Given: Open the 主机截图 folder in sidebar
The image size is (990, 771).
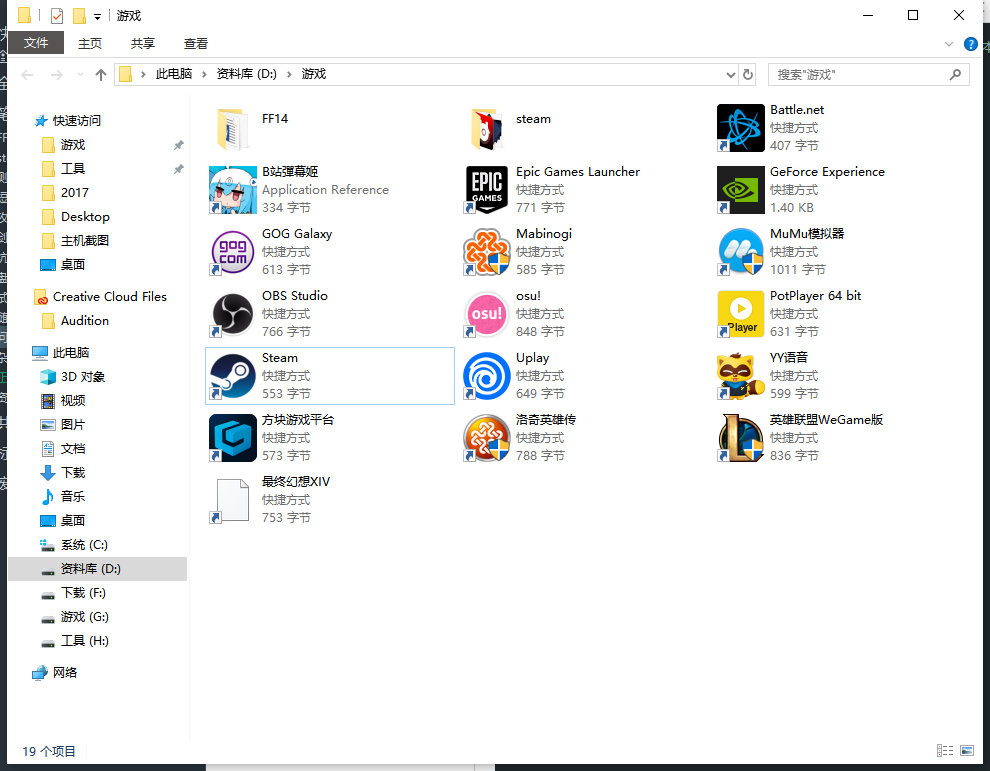Looking at the screenshot, I should [x=85, y=241].
